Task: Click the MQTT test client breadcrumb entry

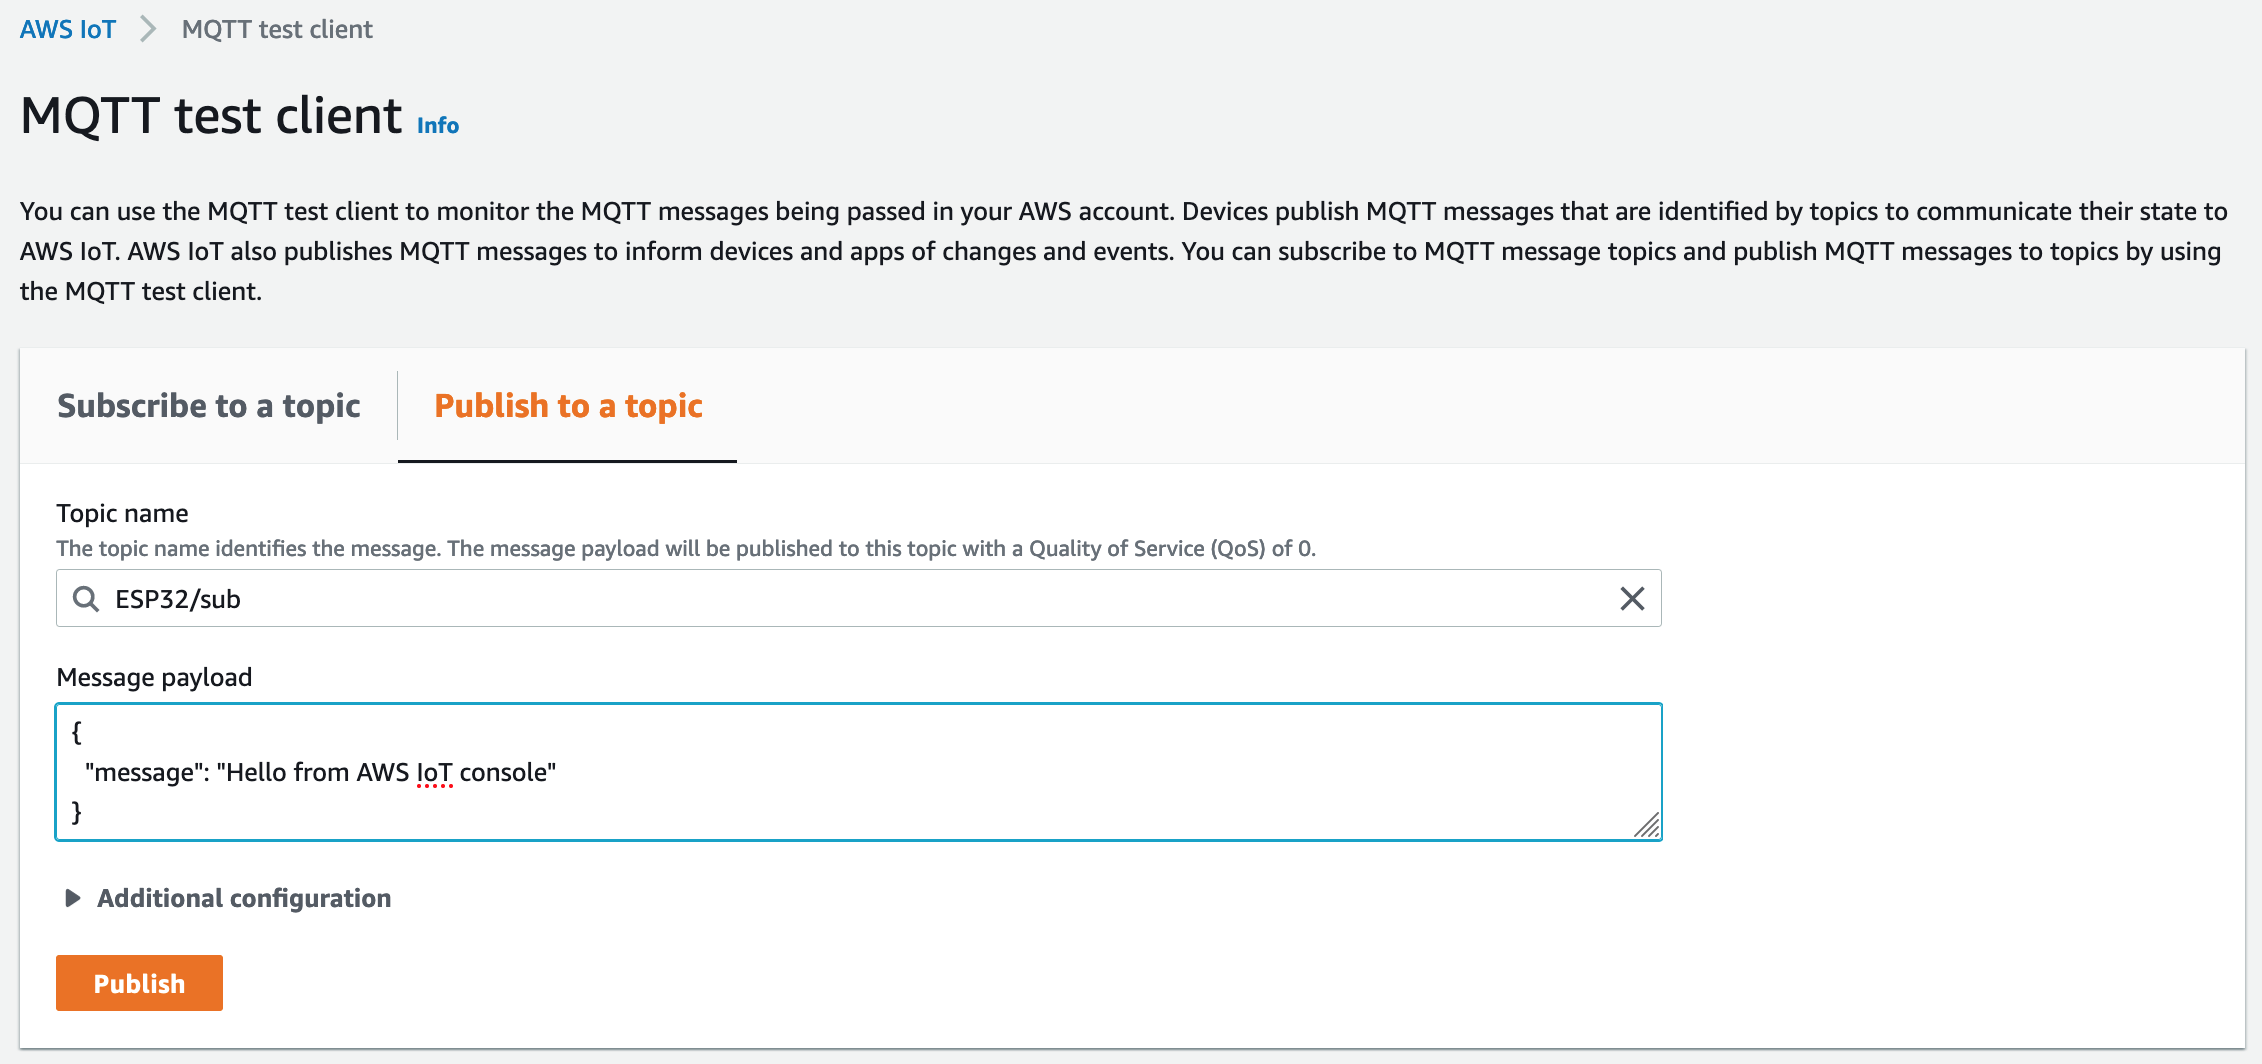Action: click(x=276, y=29)
